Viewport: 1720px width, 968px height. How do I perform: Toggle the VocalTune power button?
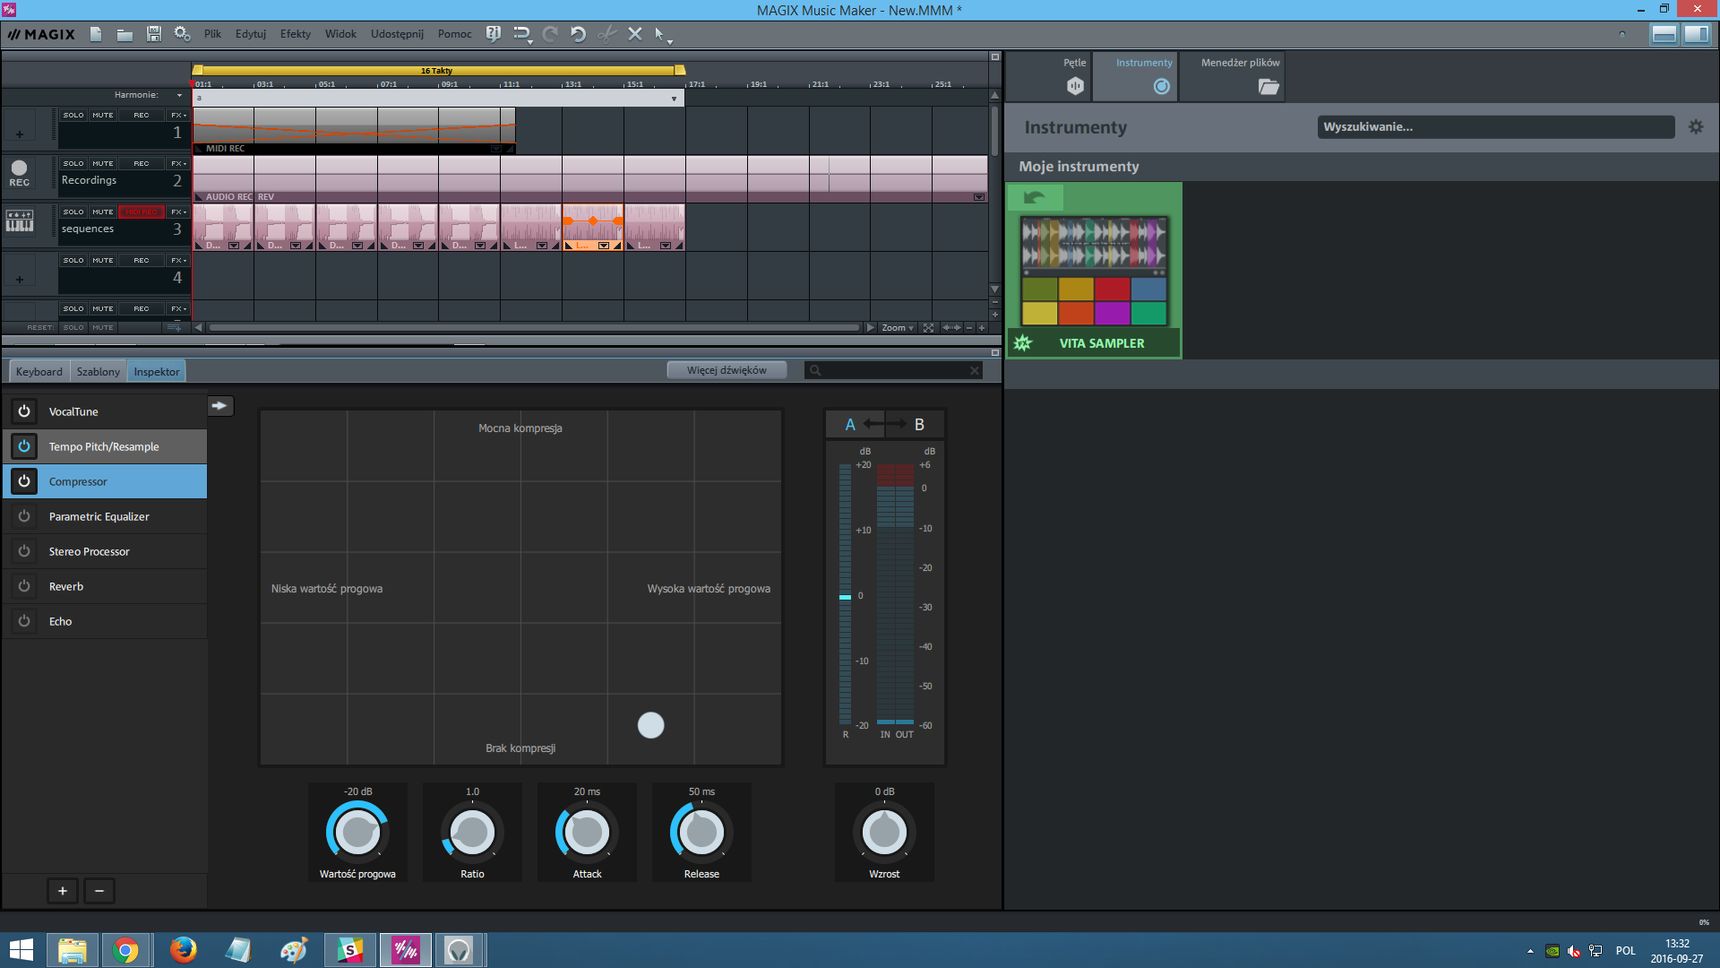coord(24,411)
